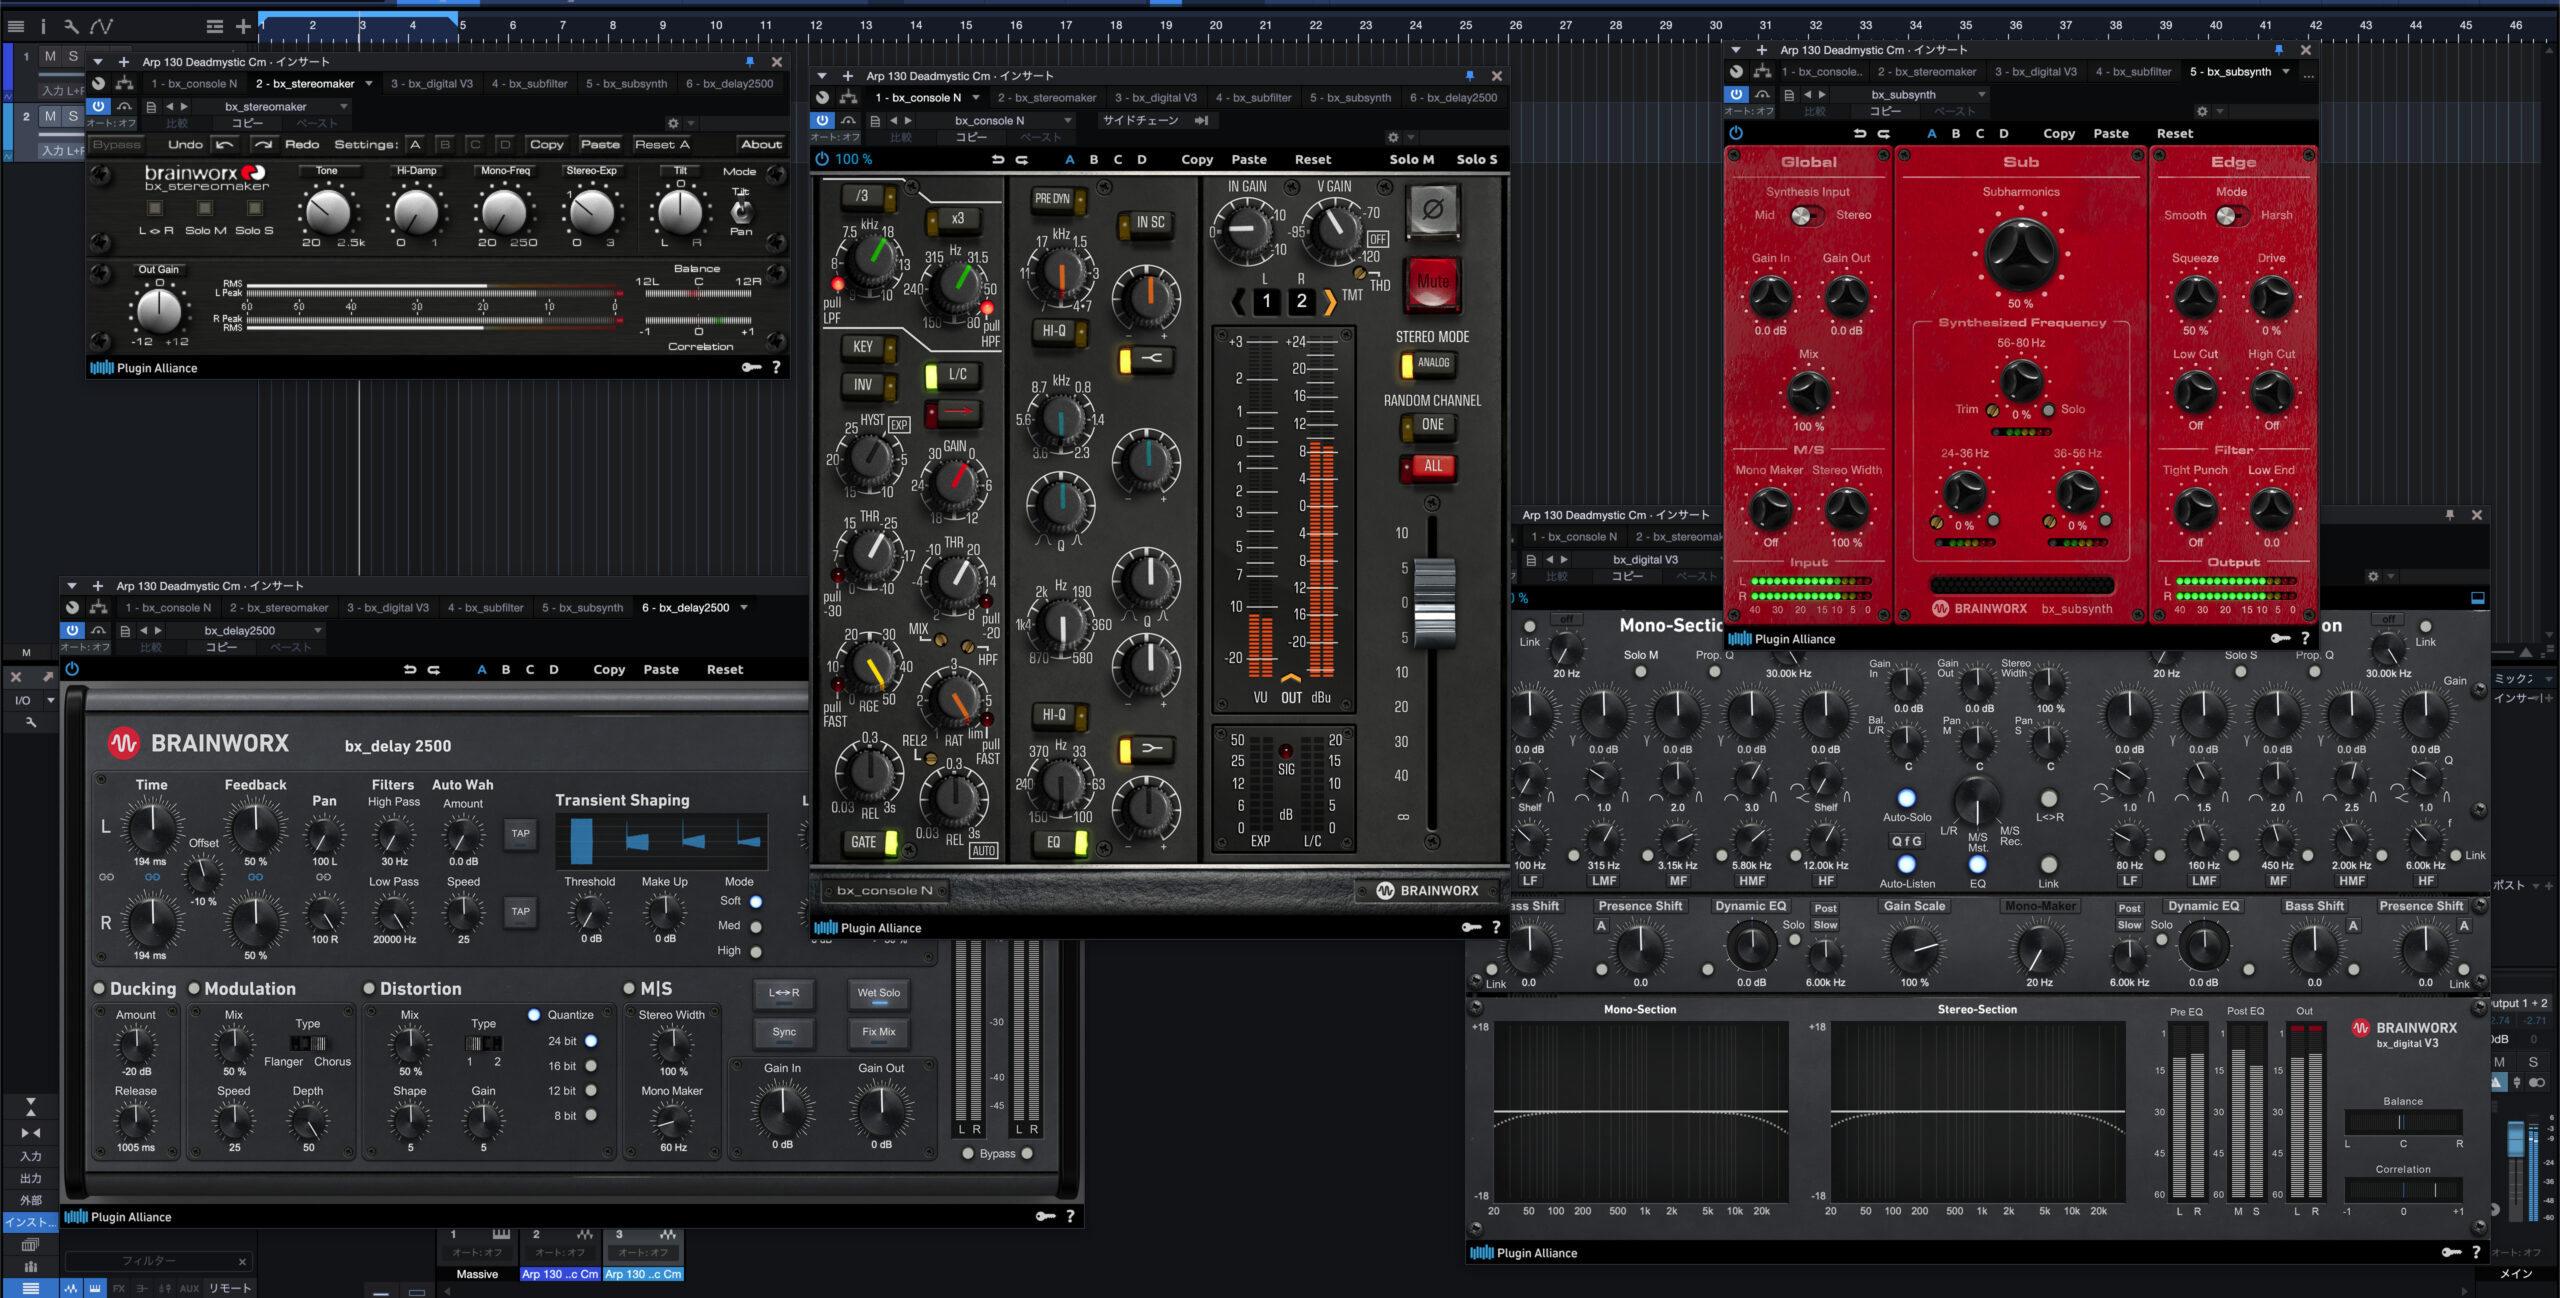Toggle the L<>R switch in bx_stereomaker
The image size is (2560, 1298).
click(x=155, y=208)
